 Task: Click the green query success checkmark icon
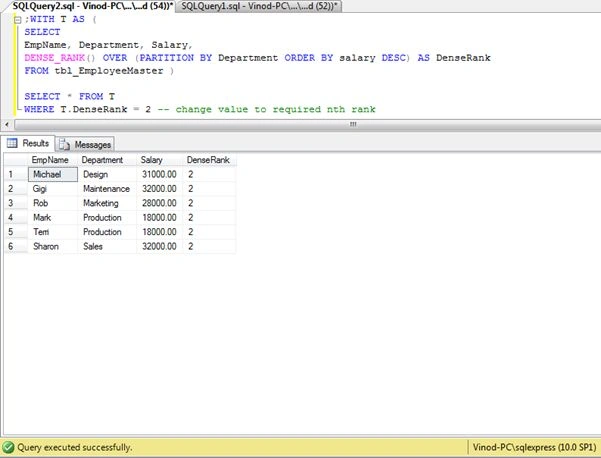pos(8,447)
